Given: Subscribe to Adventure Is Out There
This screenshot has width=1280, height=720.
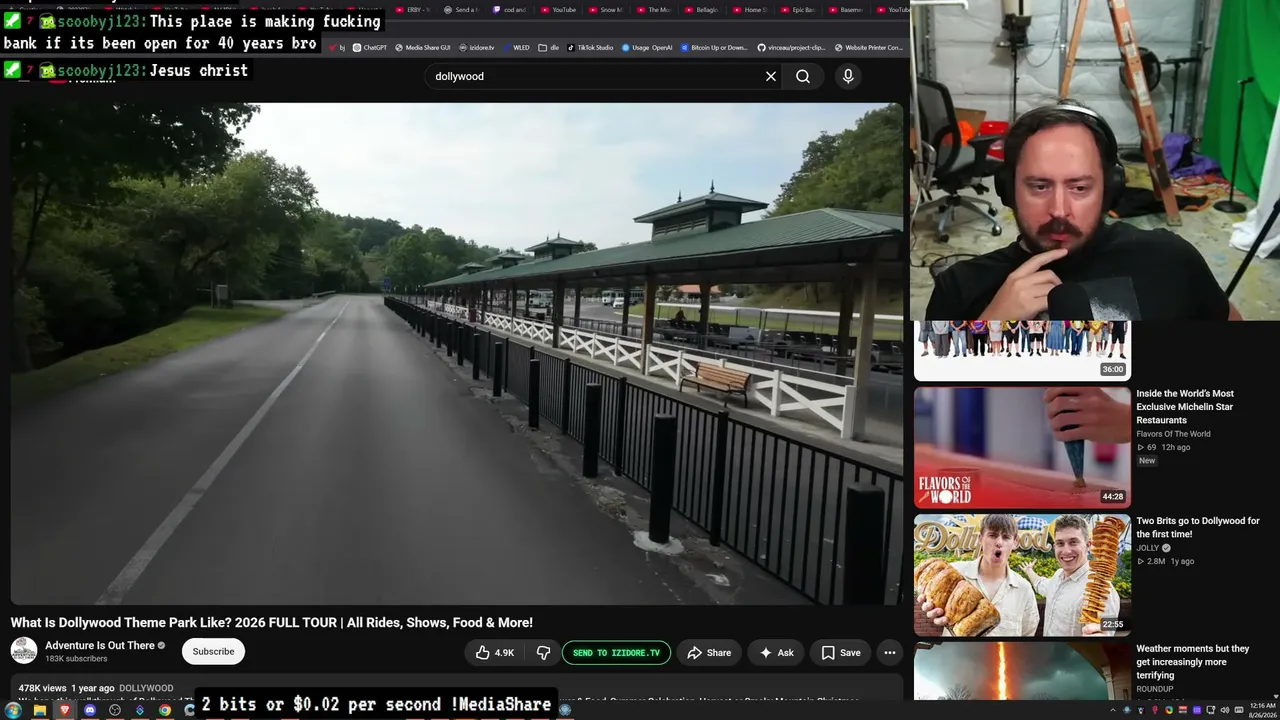Looking at the screenshot, I should click(213, 651).
